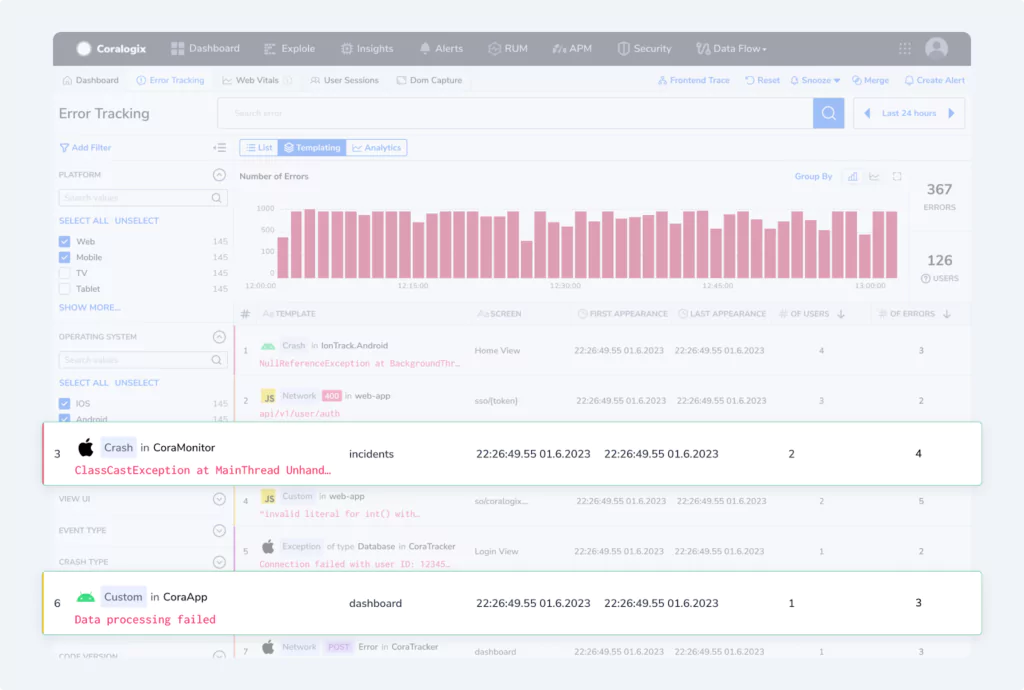Select the Templating view
The width and height of the screenshot is (1024, 690).
[312, 148]
